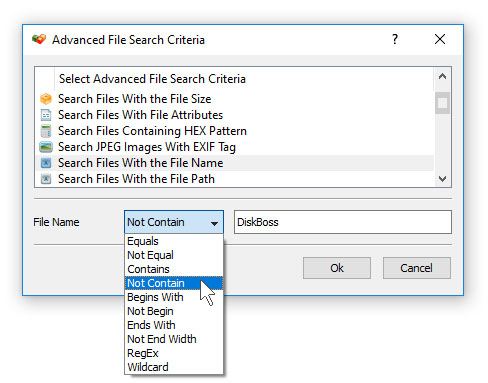
Task: Confirm criteria with the Ok button
Action: coord(337,268)
